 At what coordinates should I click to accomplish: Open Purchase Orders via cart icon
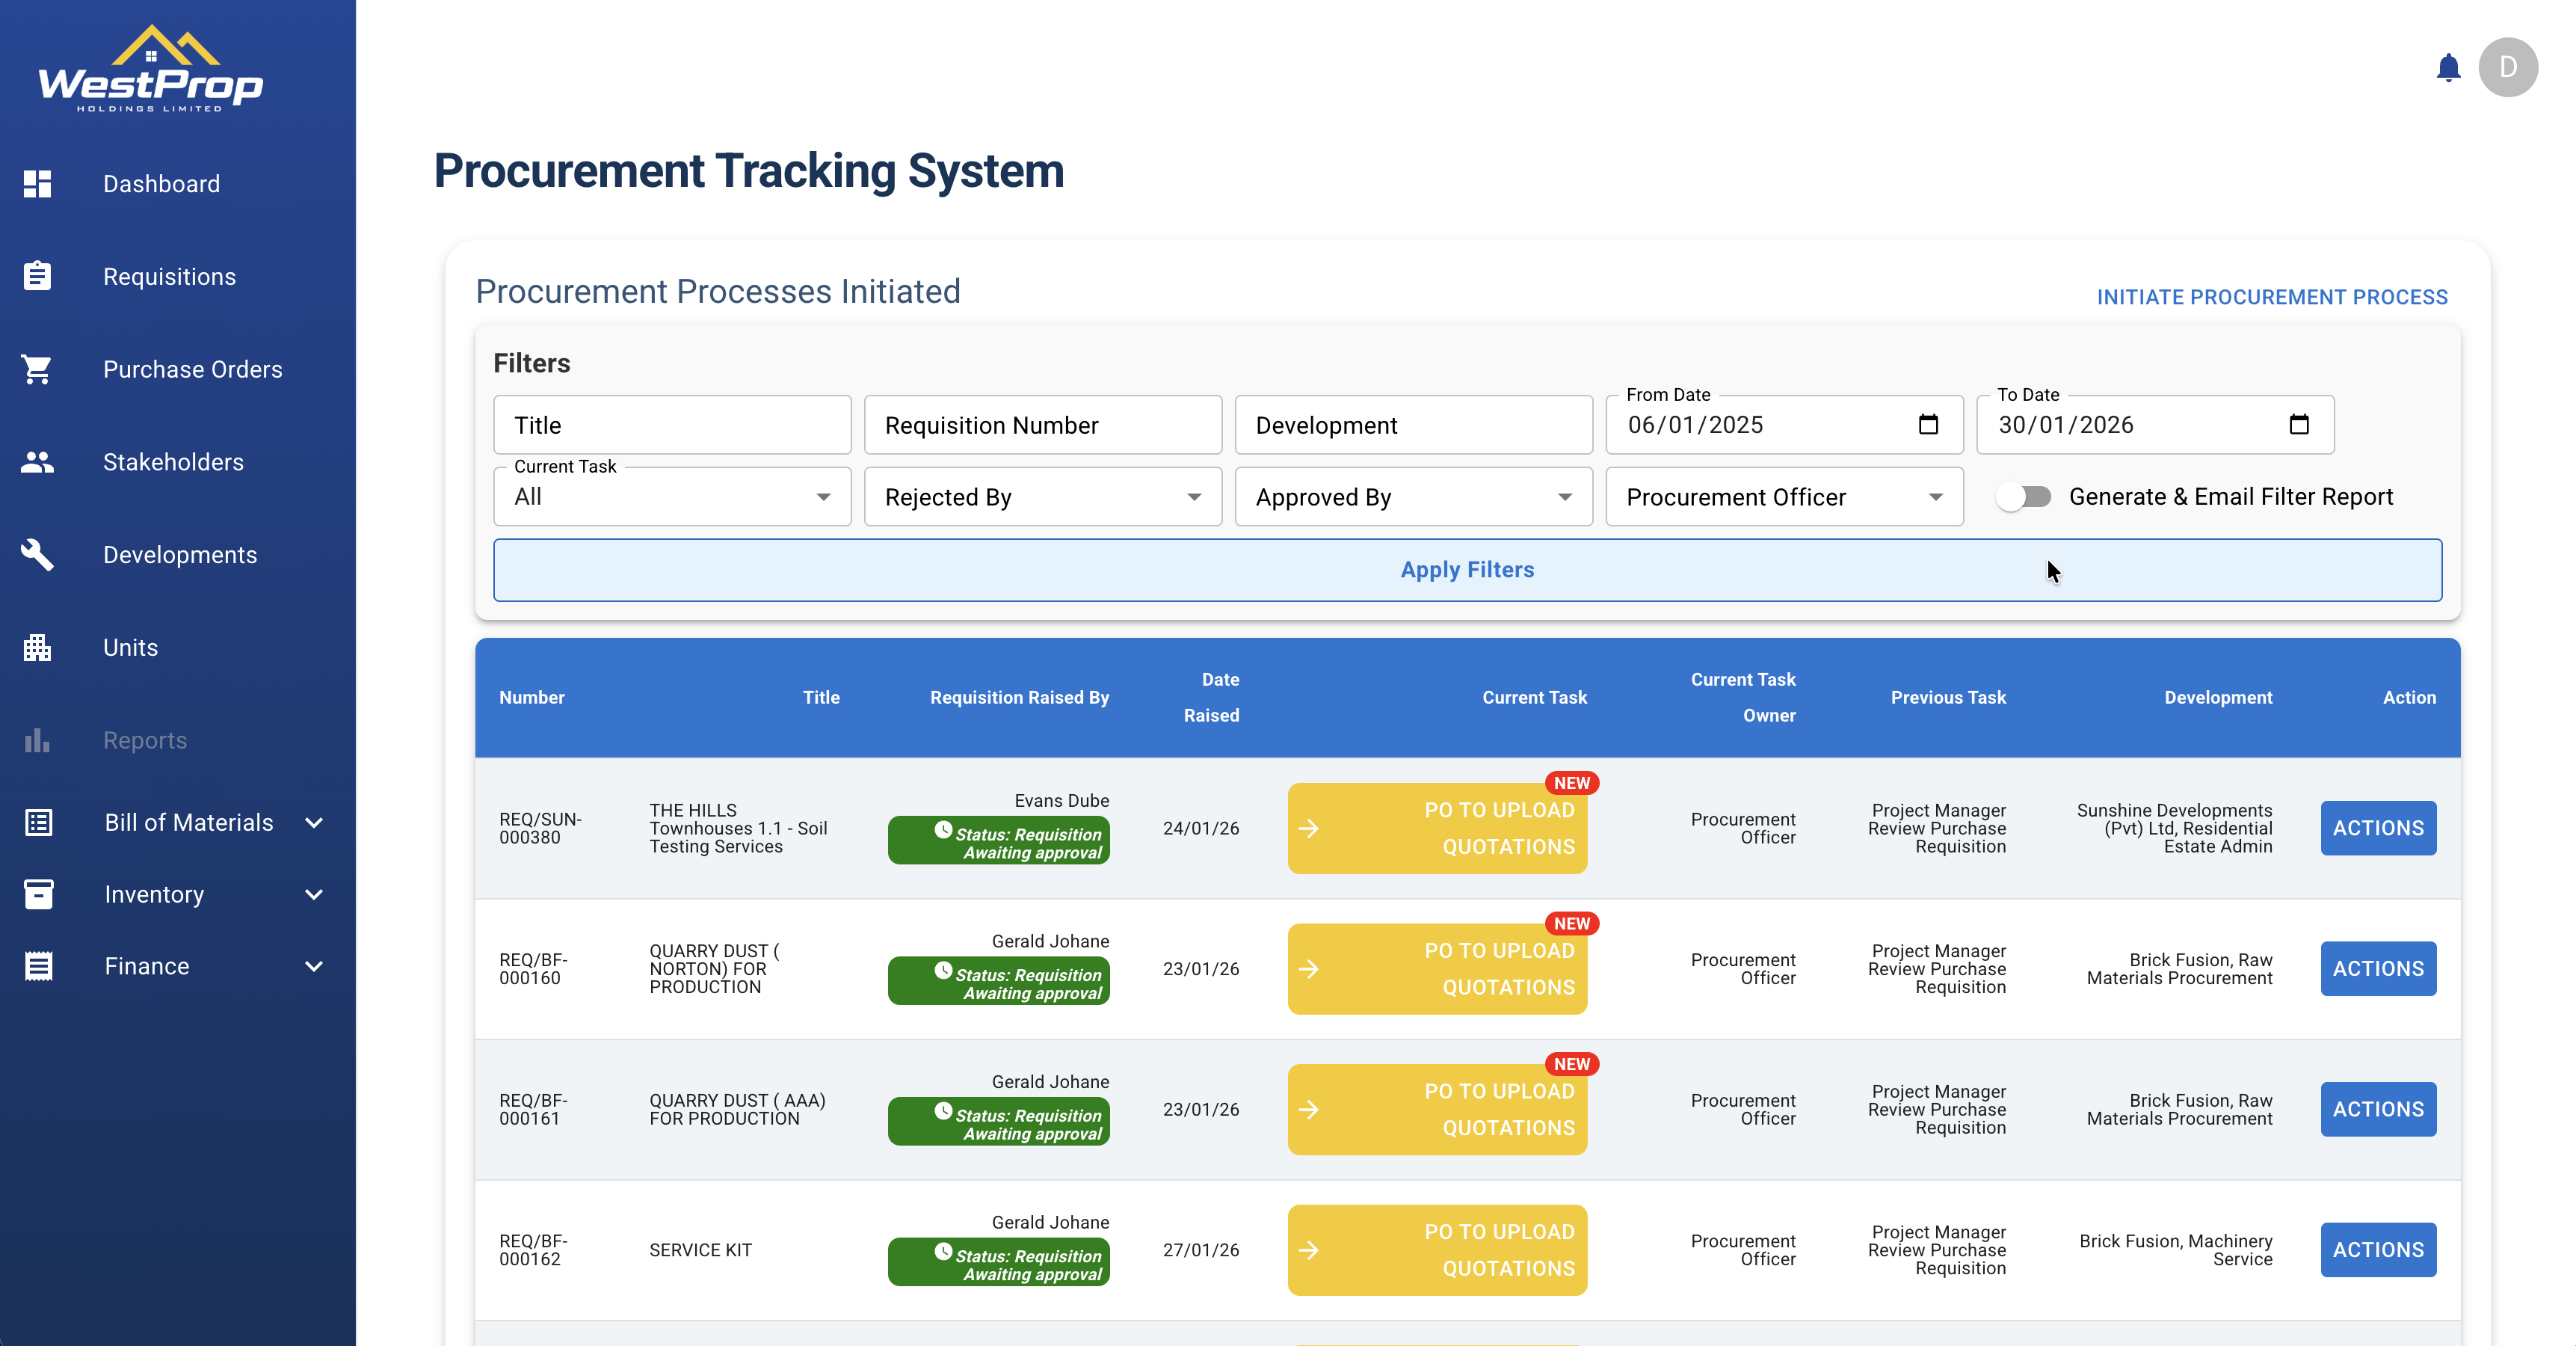pyautogui.click(x=37, y=369)
